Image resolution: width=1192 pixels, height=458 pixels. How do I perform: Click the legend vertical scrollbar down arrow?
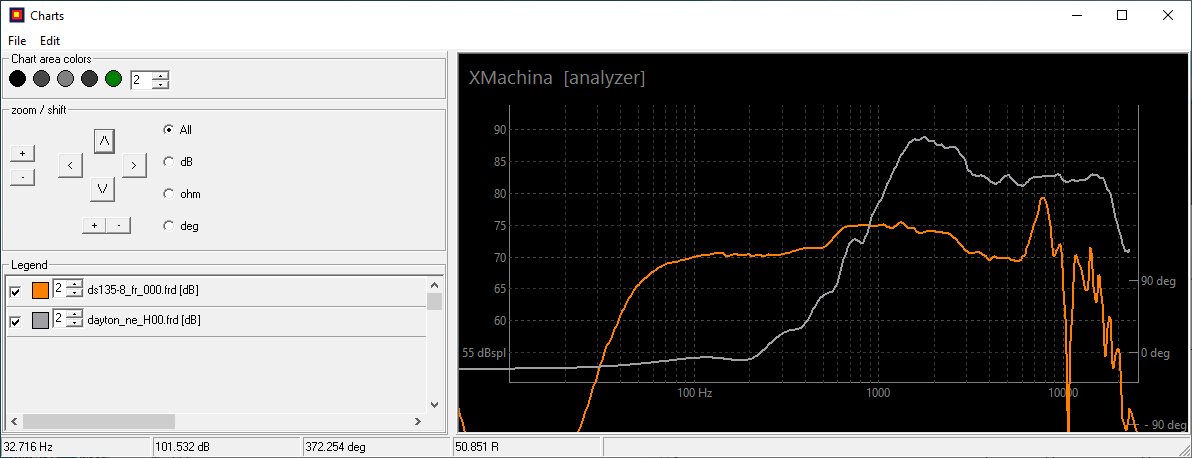click(x=435, y=405)
